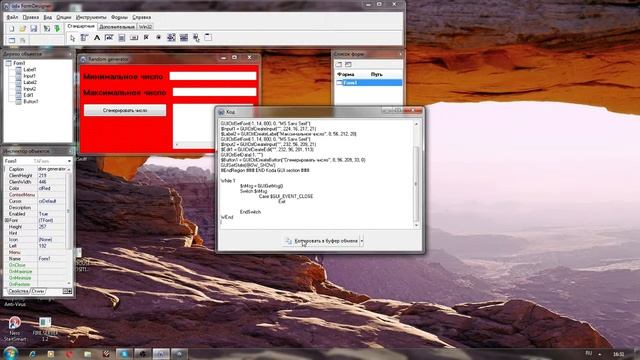Switch to the Свойства inspector tab
The height and width of the screenshot is (360, 640).
pyautogui.click(x=18, y=291)
